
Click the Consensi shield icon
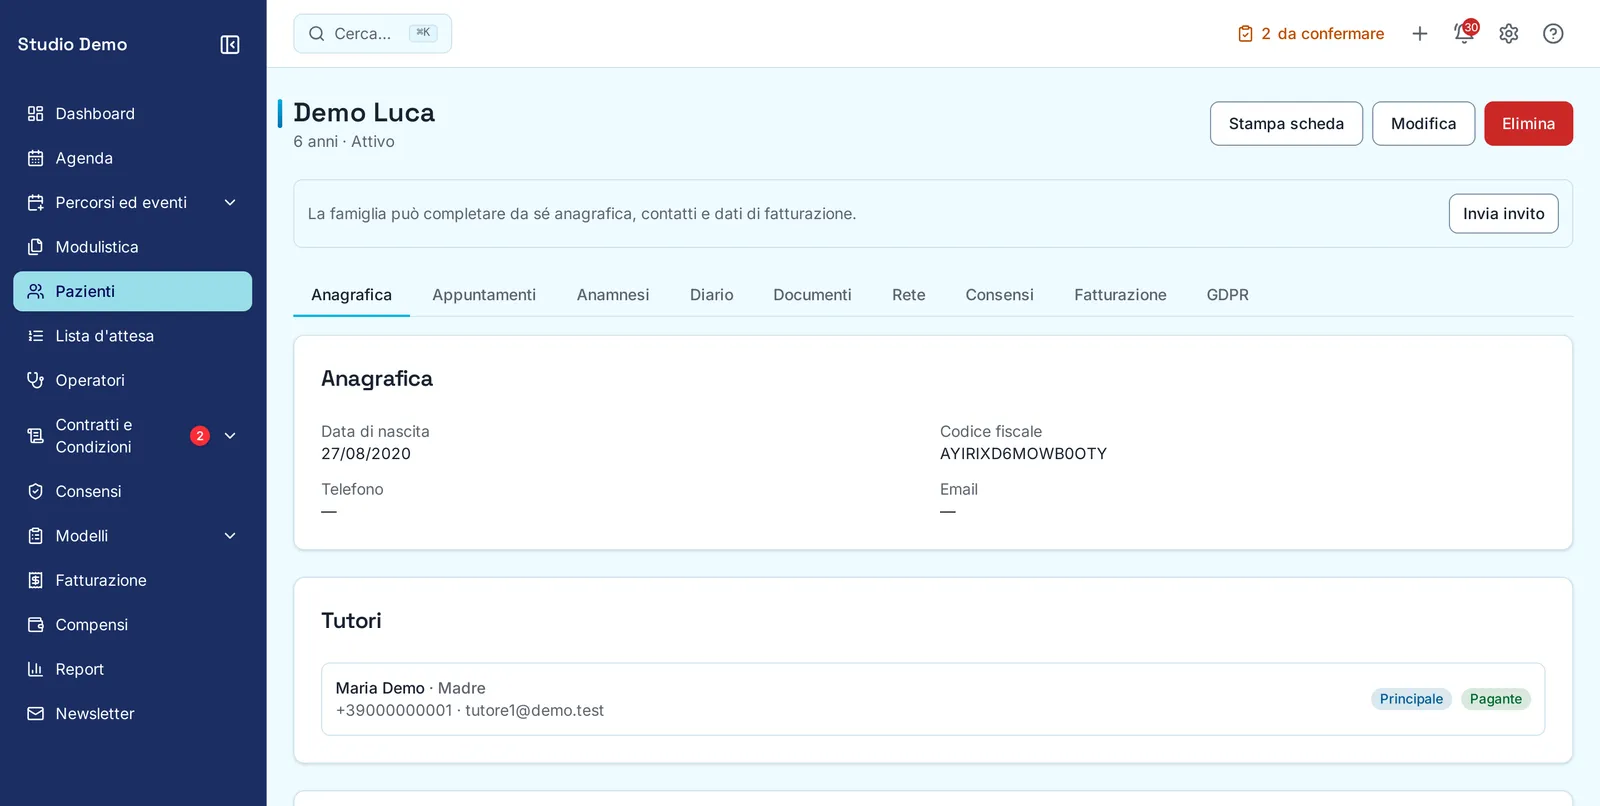36,491
